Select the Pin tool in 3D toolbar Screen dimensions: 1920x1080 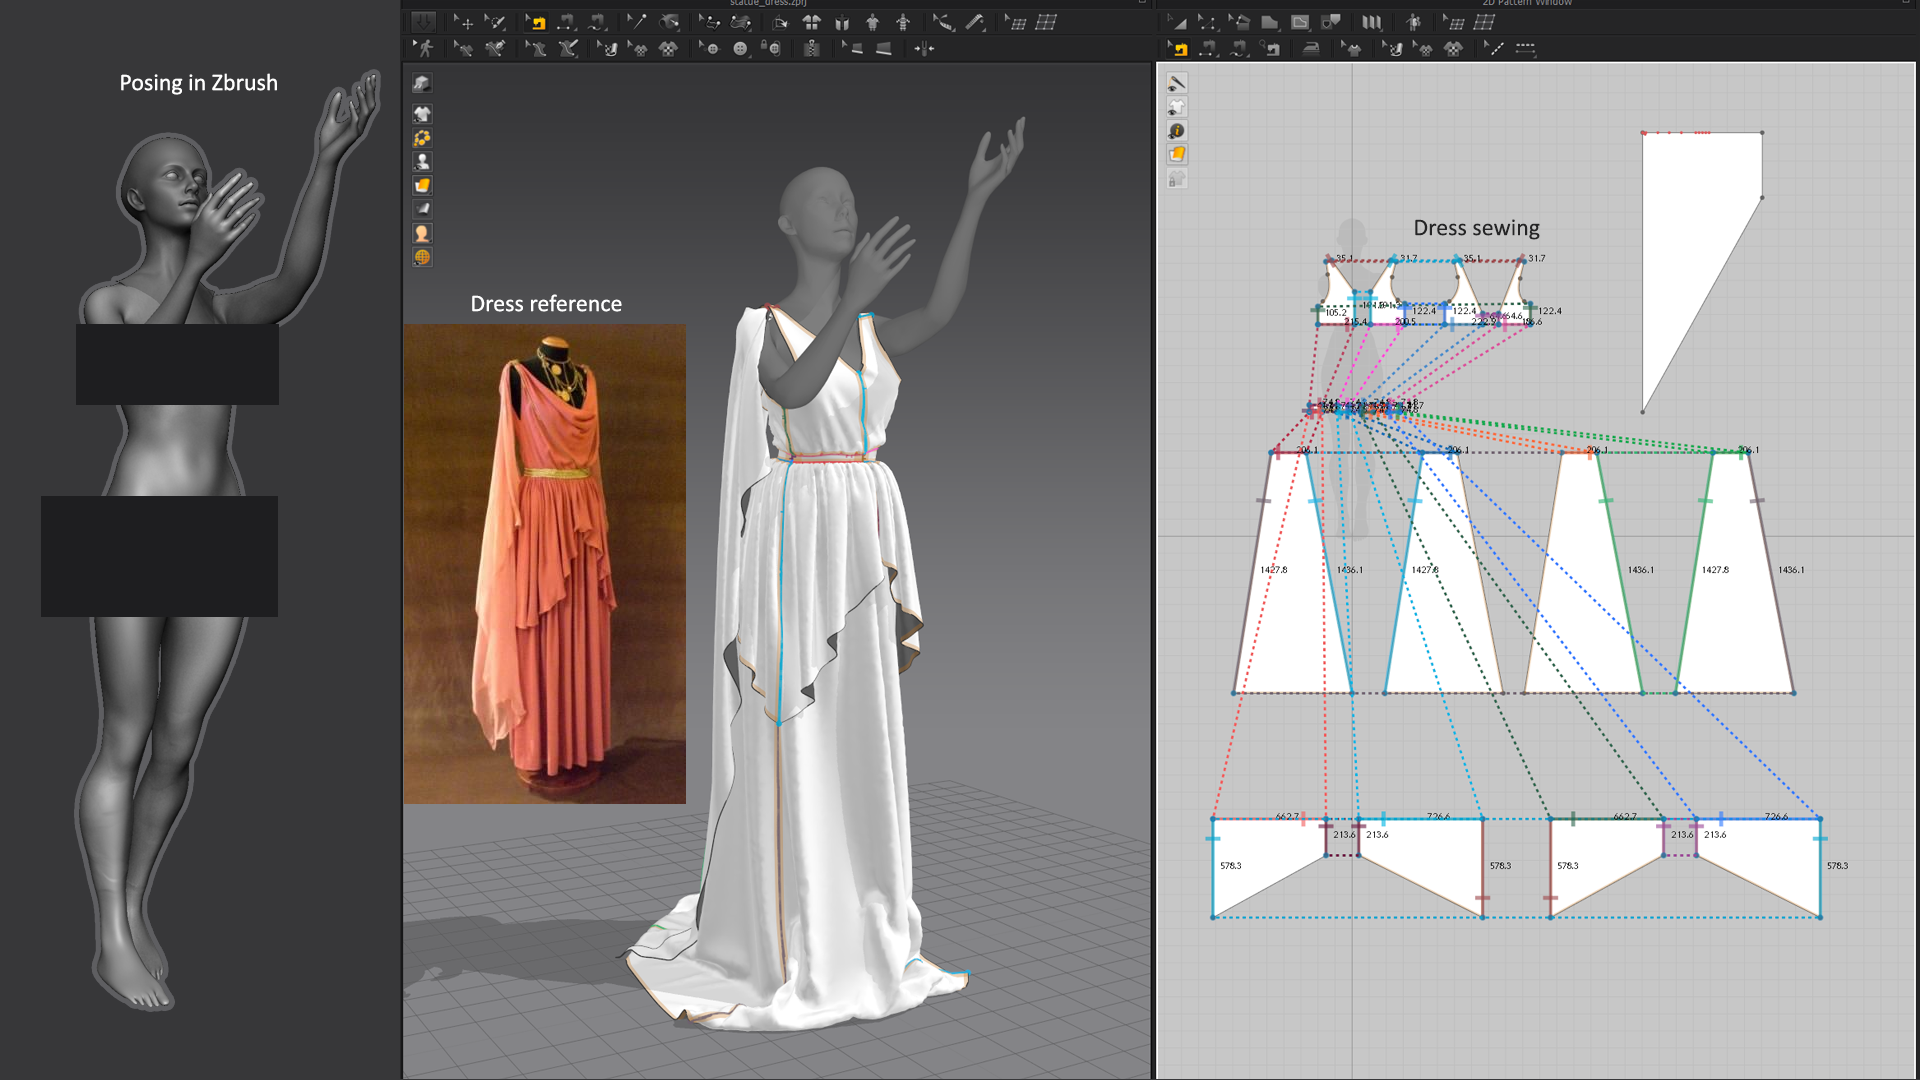pyautogui.click(x=636, y=22)
